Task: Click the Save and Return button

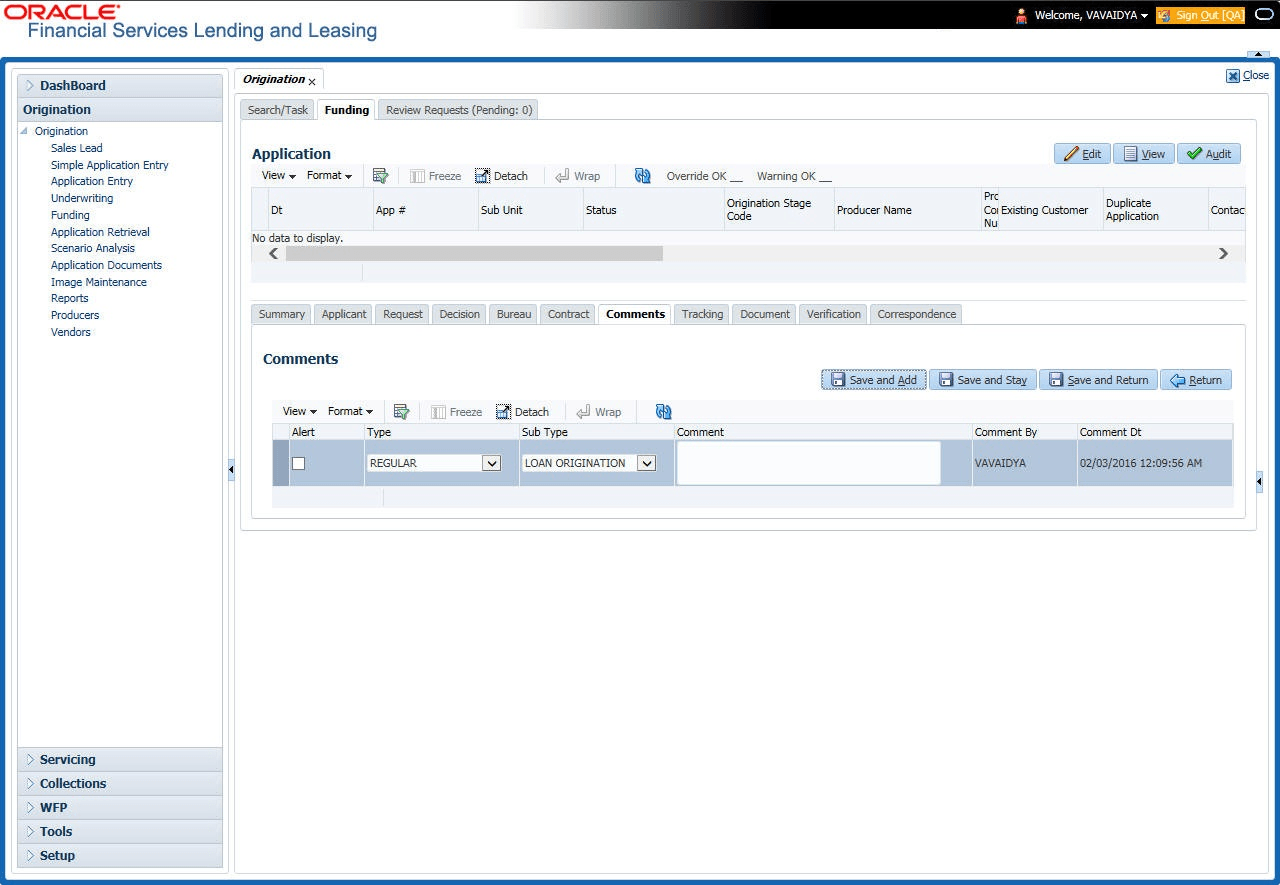Action: pos(1098,380)
